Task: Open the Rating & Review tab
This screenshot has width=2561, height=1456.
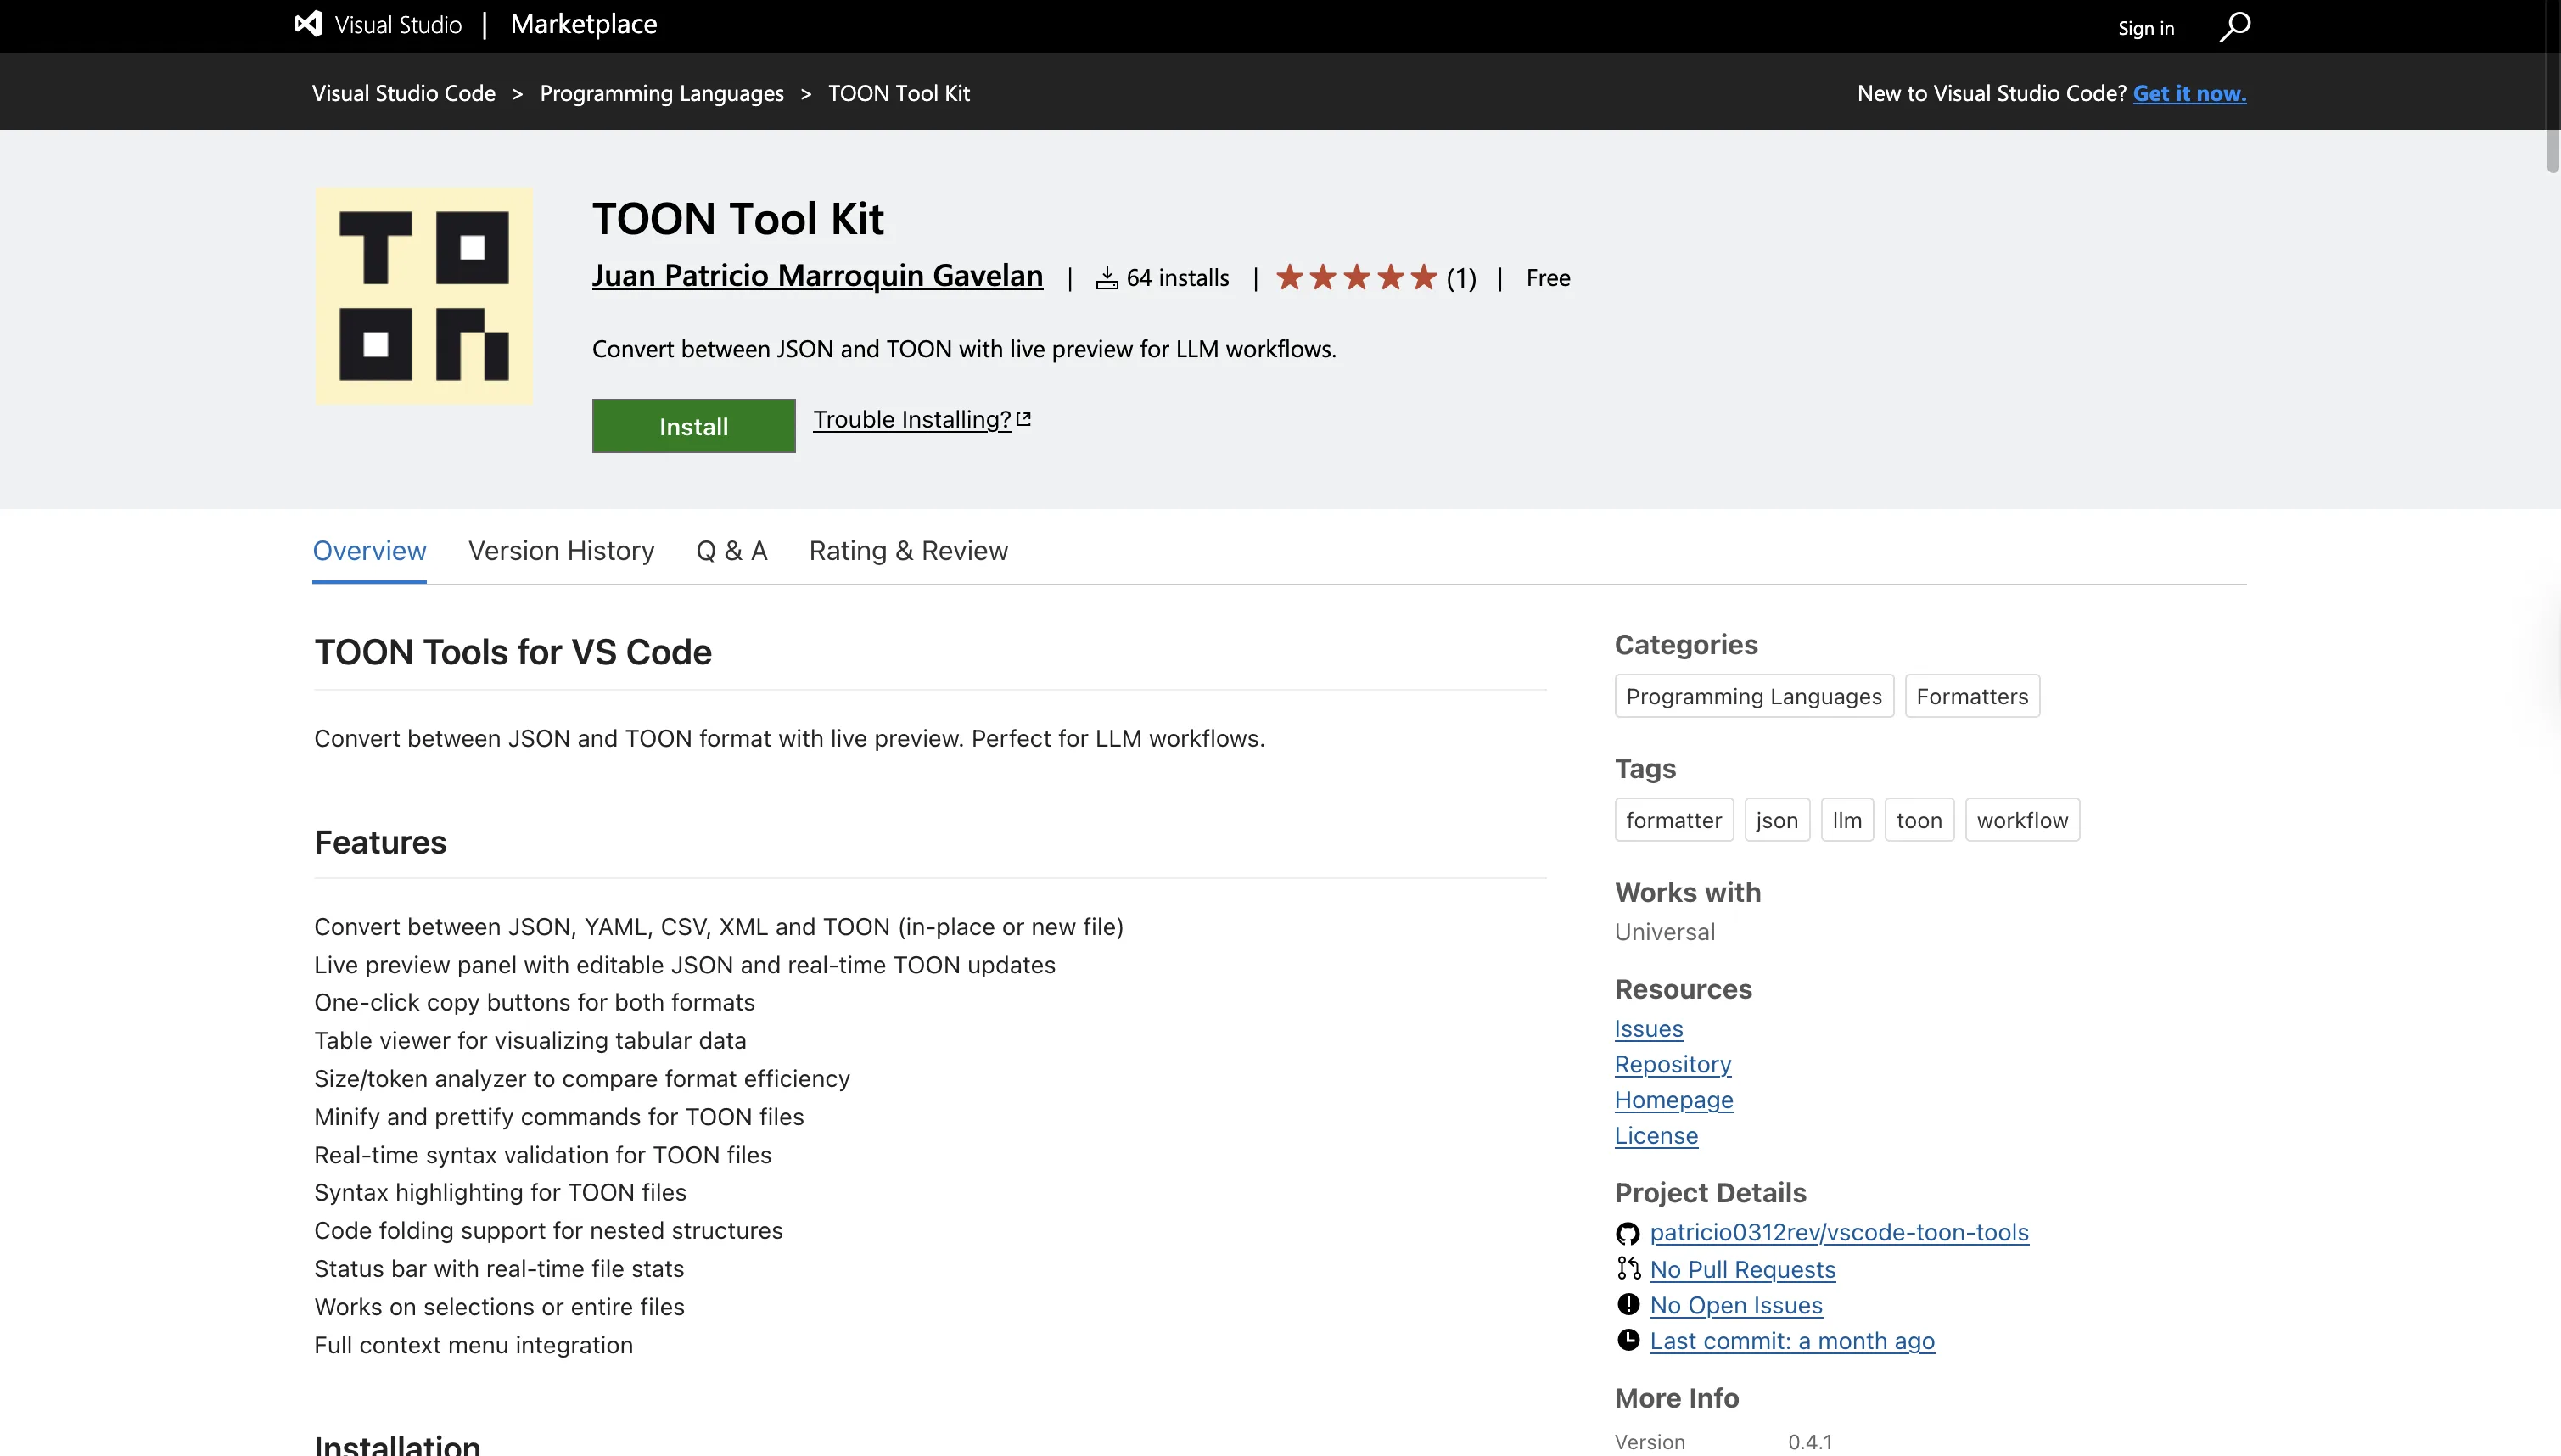Action: pyautogui.click(x=908, y=551)
